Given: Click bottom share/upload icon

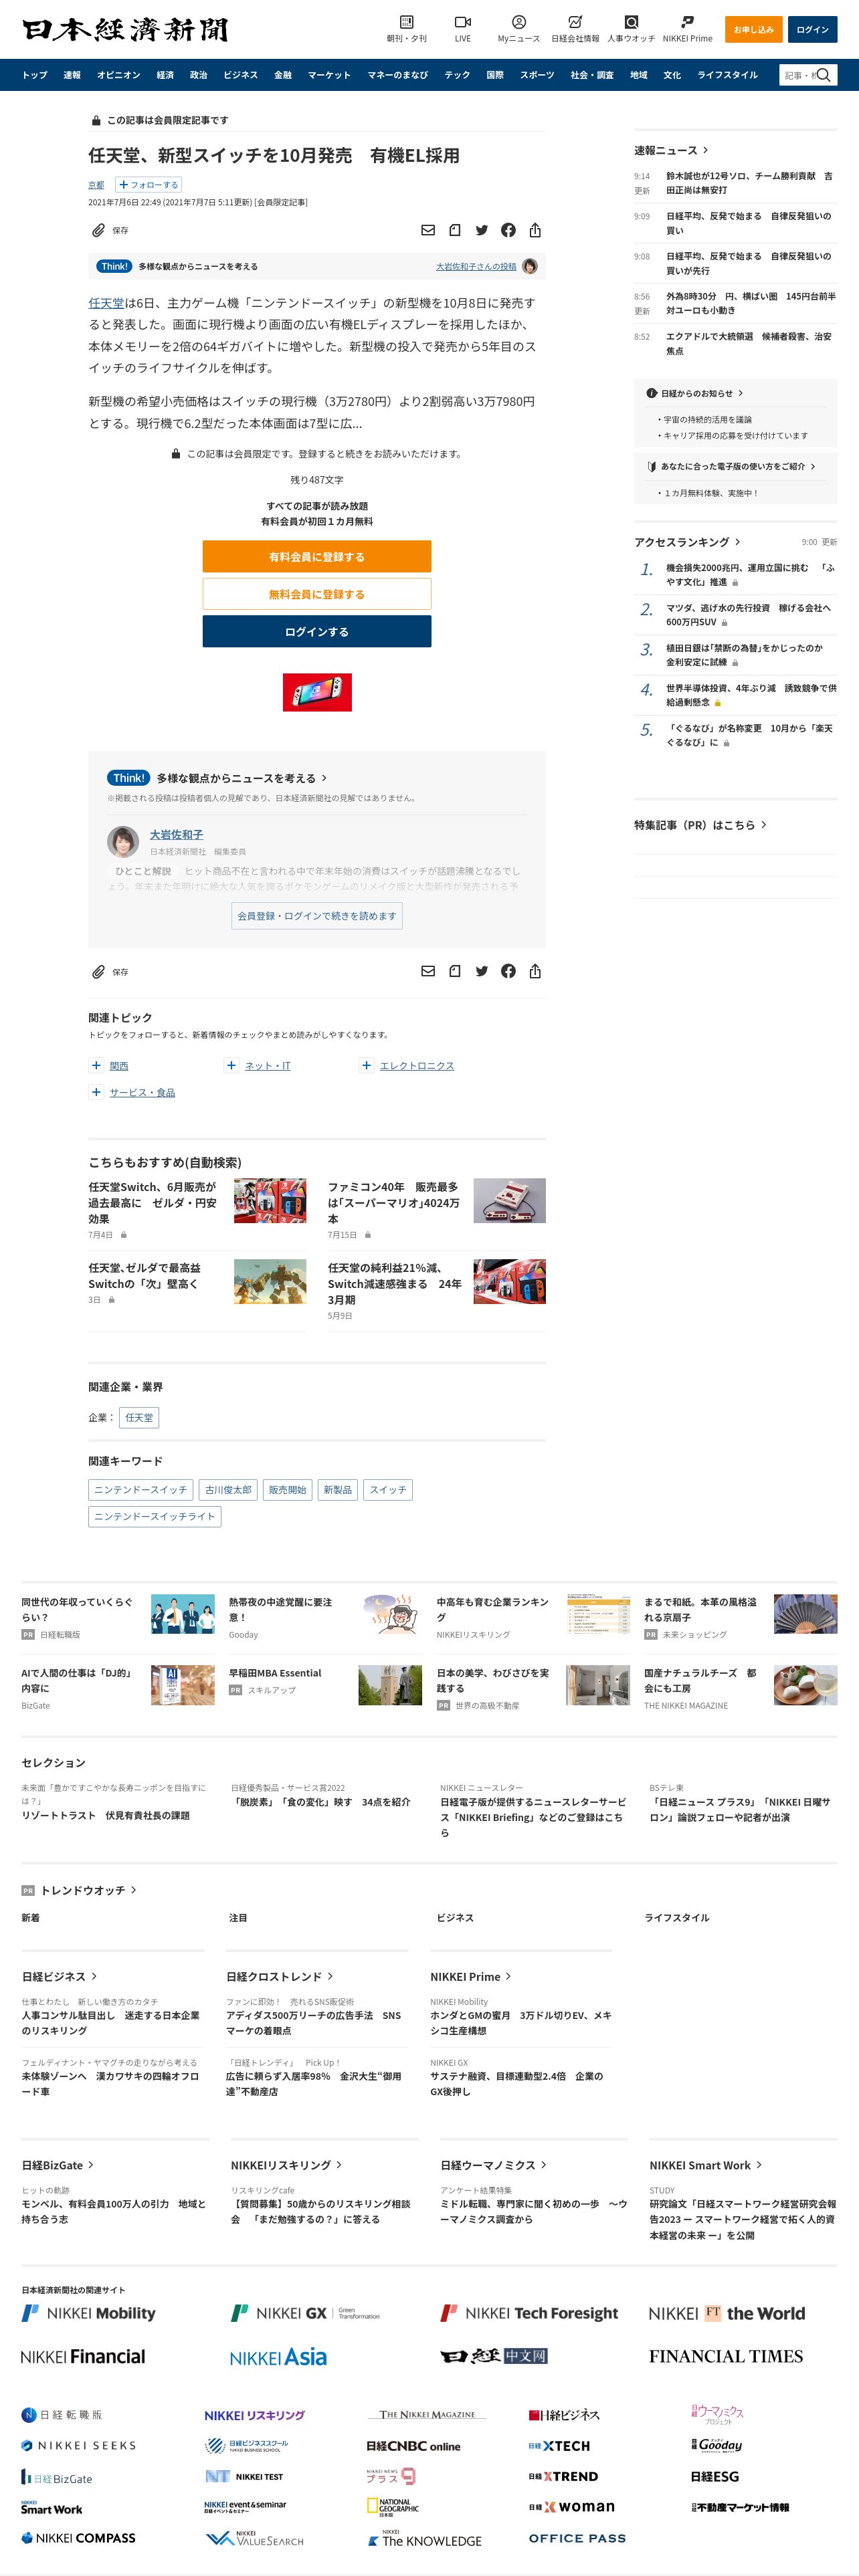Looking at the screenshot, I should tap(535, 971).
